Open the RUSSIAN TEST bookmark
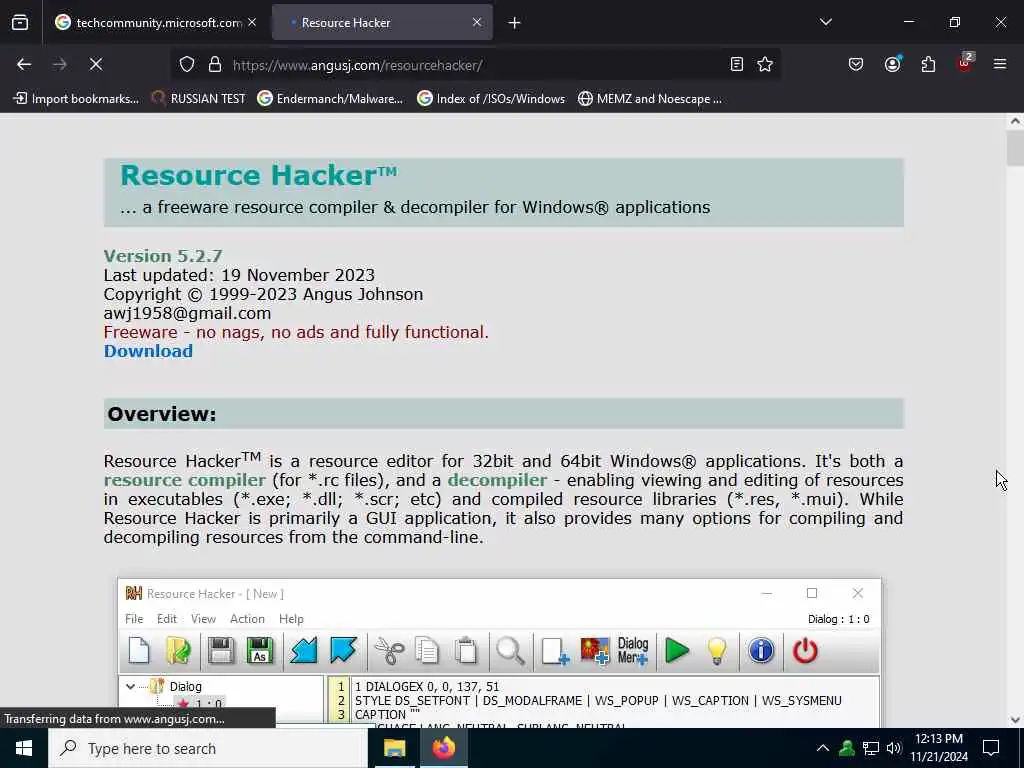 199,99
